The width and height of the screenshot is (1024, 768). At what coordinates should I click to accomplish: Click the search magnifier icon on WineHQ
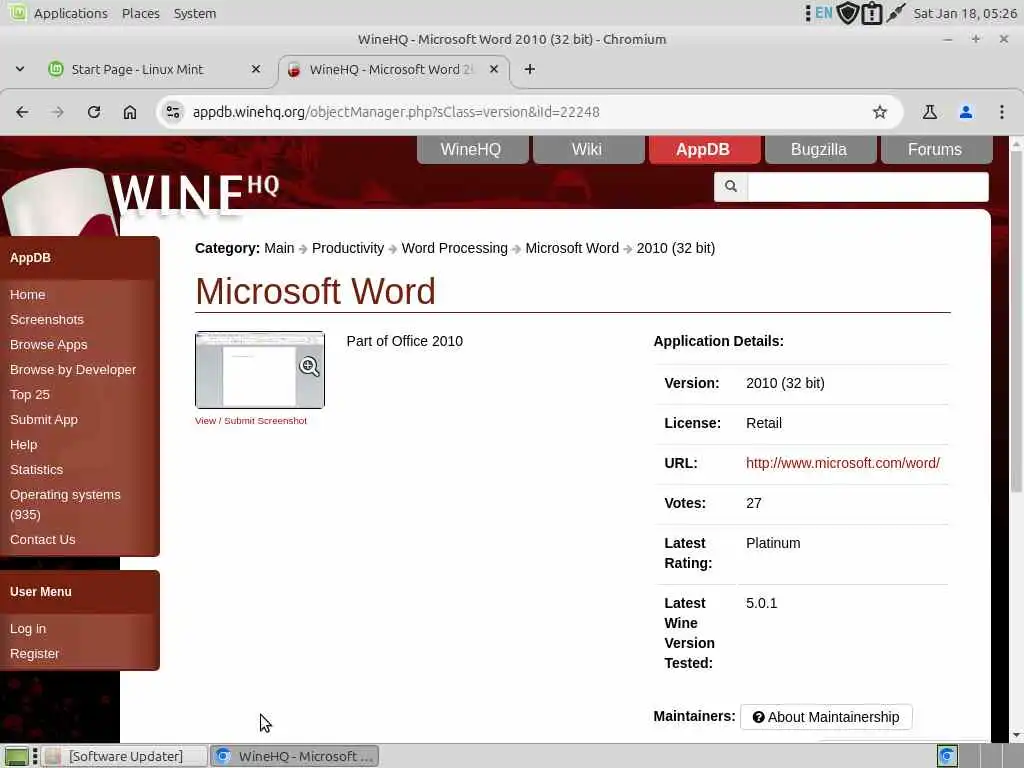click(731, 187)
